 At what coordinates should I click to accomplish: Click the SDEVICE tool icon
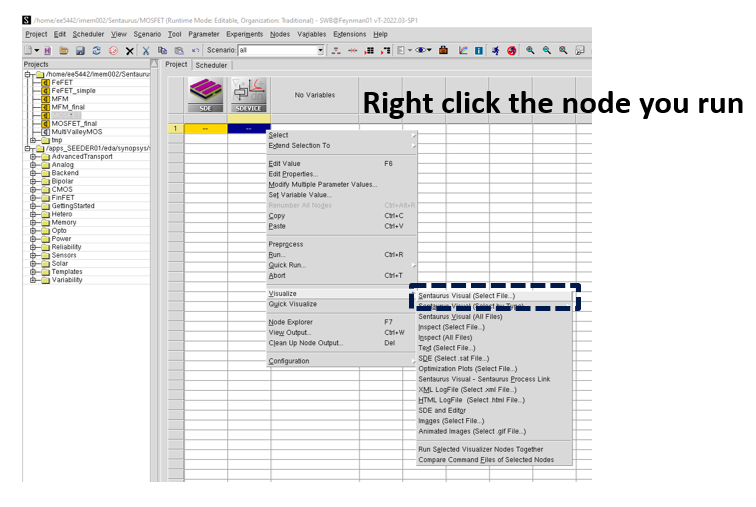pos(248,96)
